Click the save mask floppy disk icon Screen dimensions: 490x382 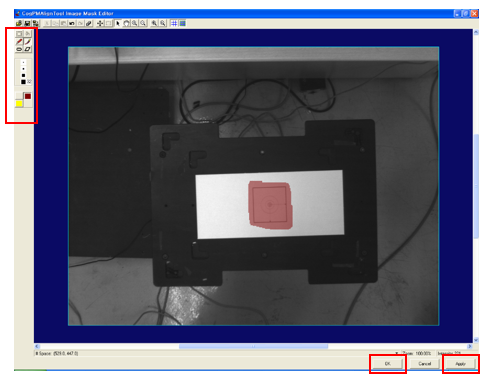(27, 23)
